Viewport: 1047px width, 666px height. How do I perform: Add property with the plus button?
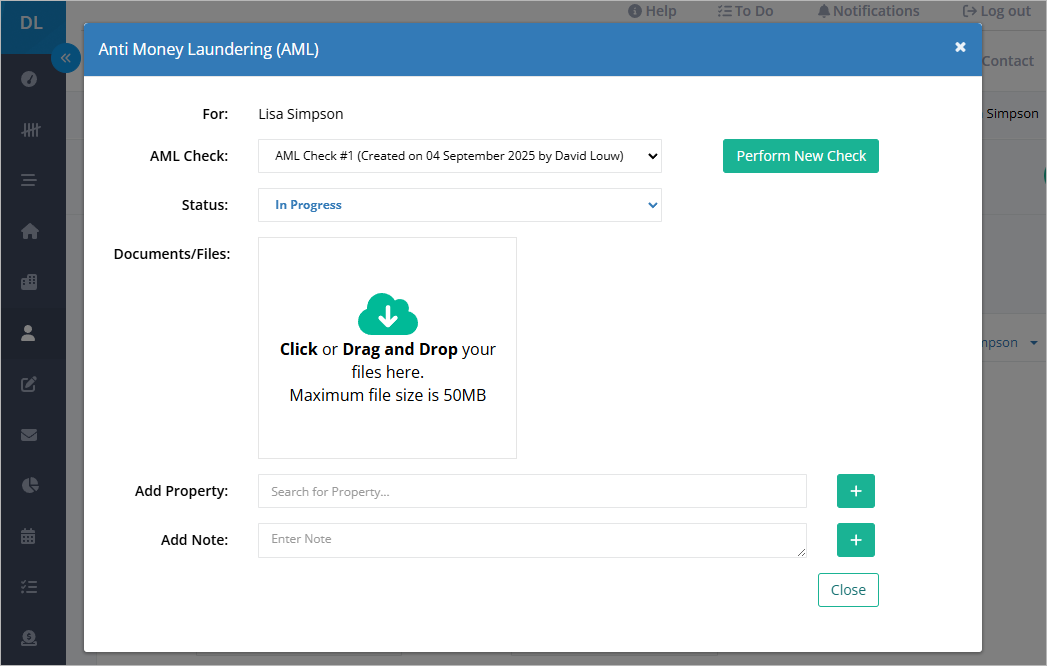pos(856,491)
